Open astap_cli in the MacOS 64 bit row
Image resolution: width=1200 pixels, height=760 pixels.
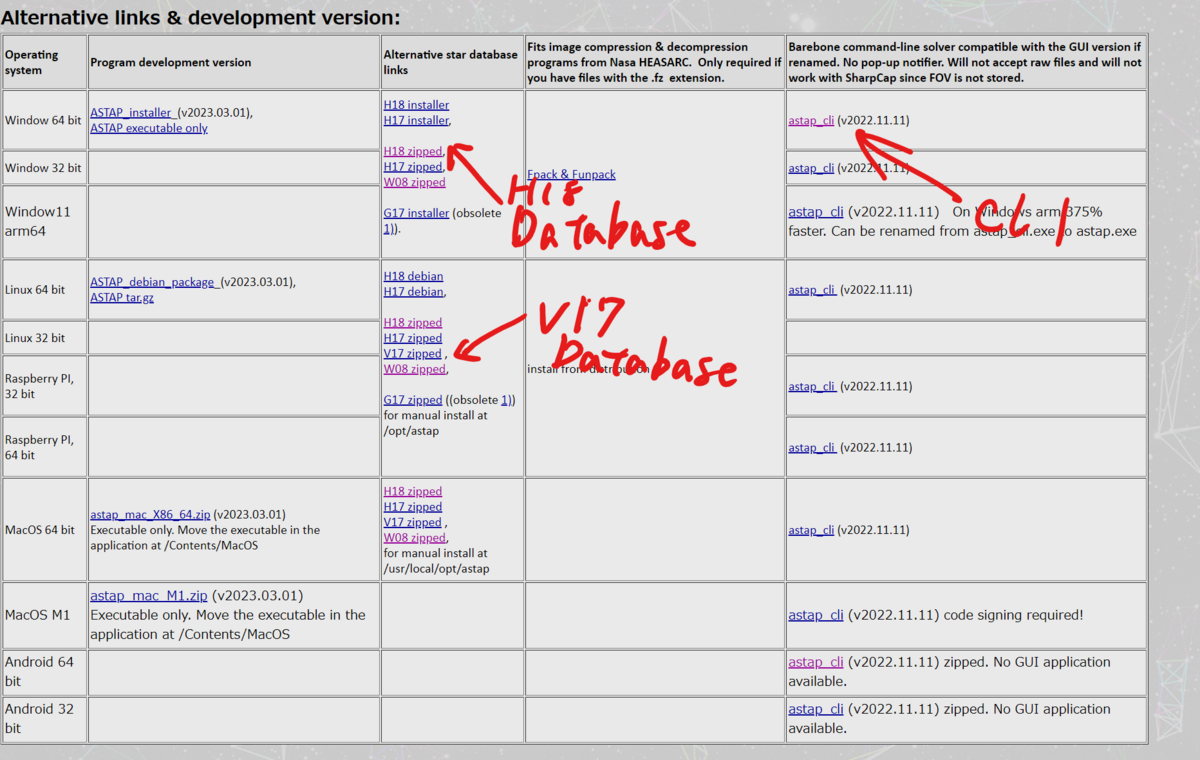811,530
